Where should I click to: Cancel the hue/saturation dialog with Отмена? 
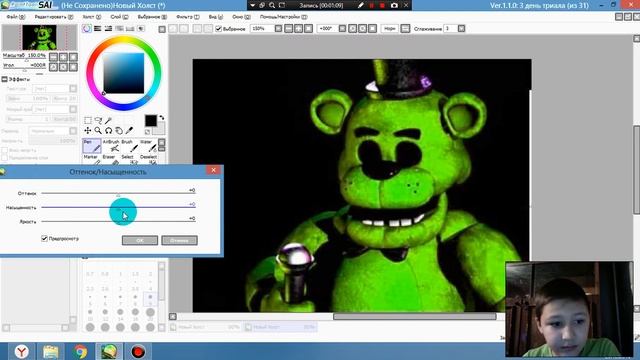click(179, 240)
